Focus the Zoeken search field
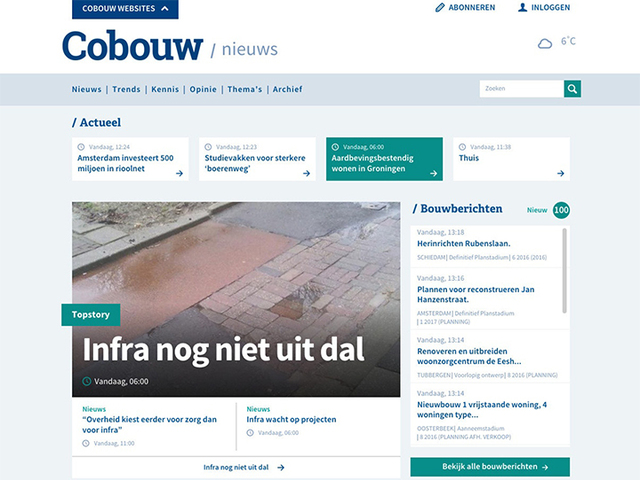Screen dimensions: 640x480 (x=522, y=89)
